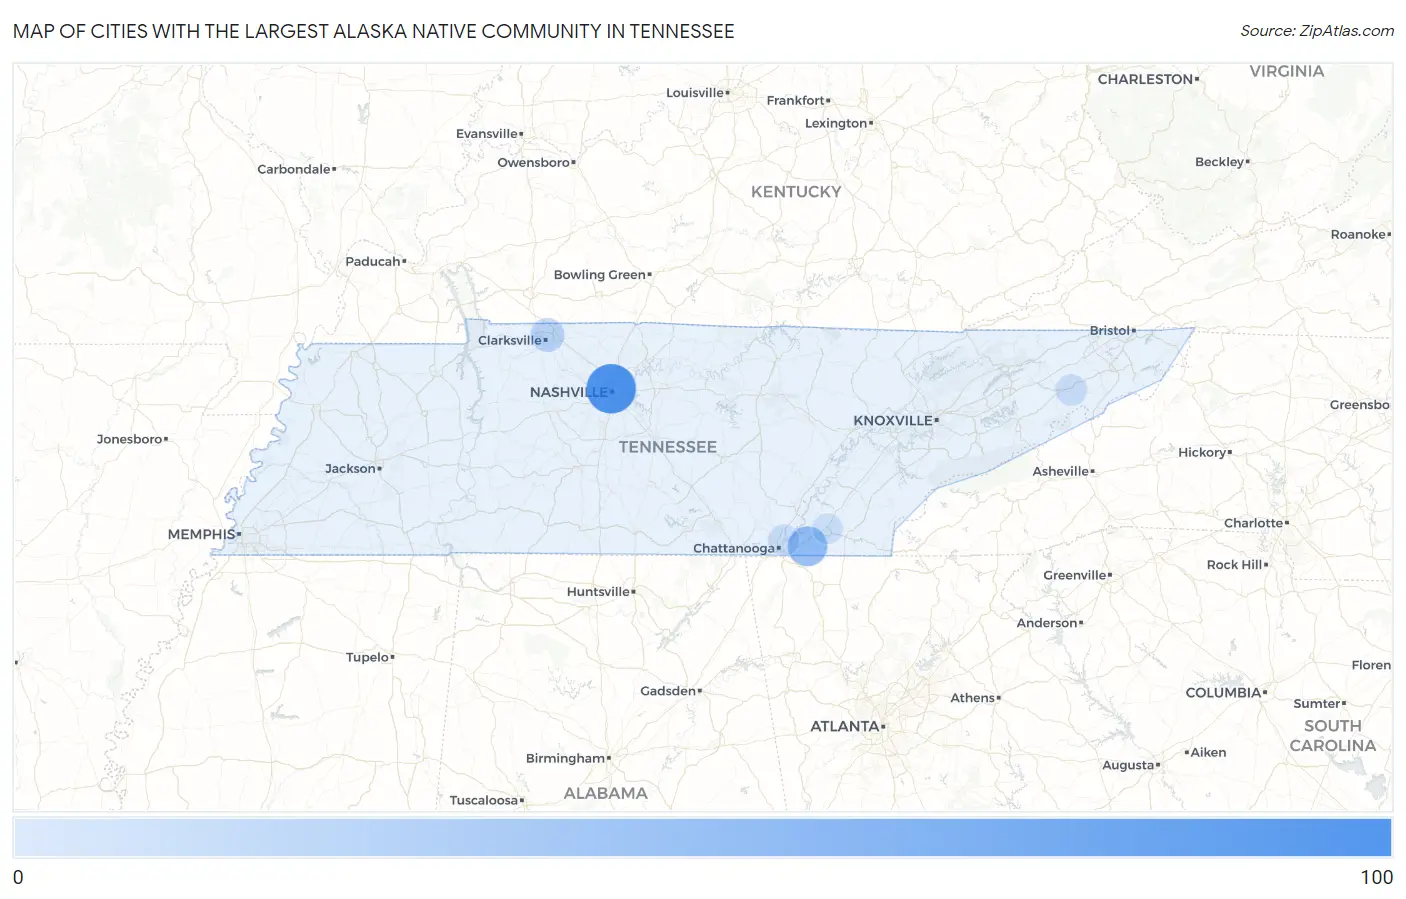1406x899 pixels.
Task: Click the Rock Hill city label
Action: point(1235,565)
